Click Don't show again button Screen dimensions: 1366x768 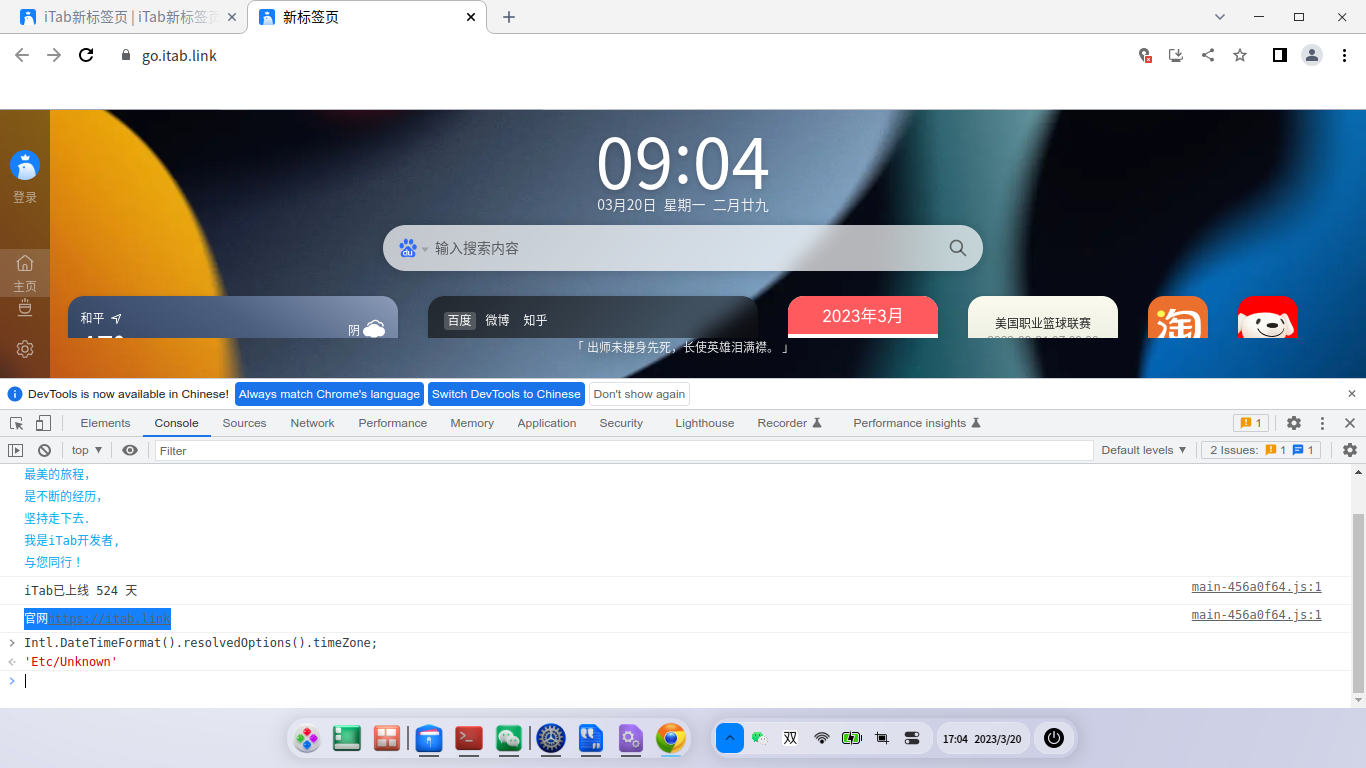(x=639, y=394)
